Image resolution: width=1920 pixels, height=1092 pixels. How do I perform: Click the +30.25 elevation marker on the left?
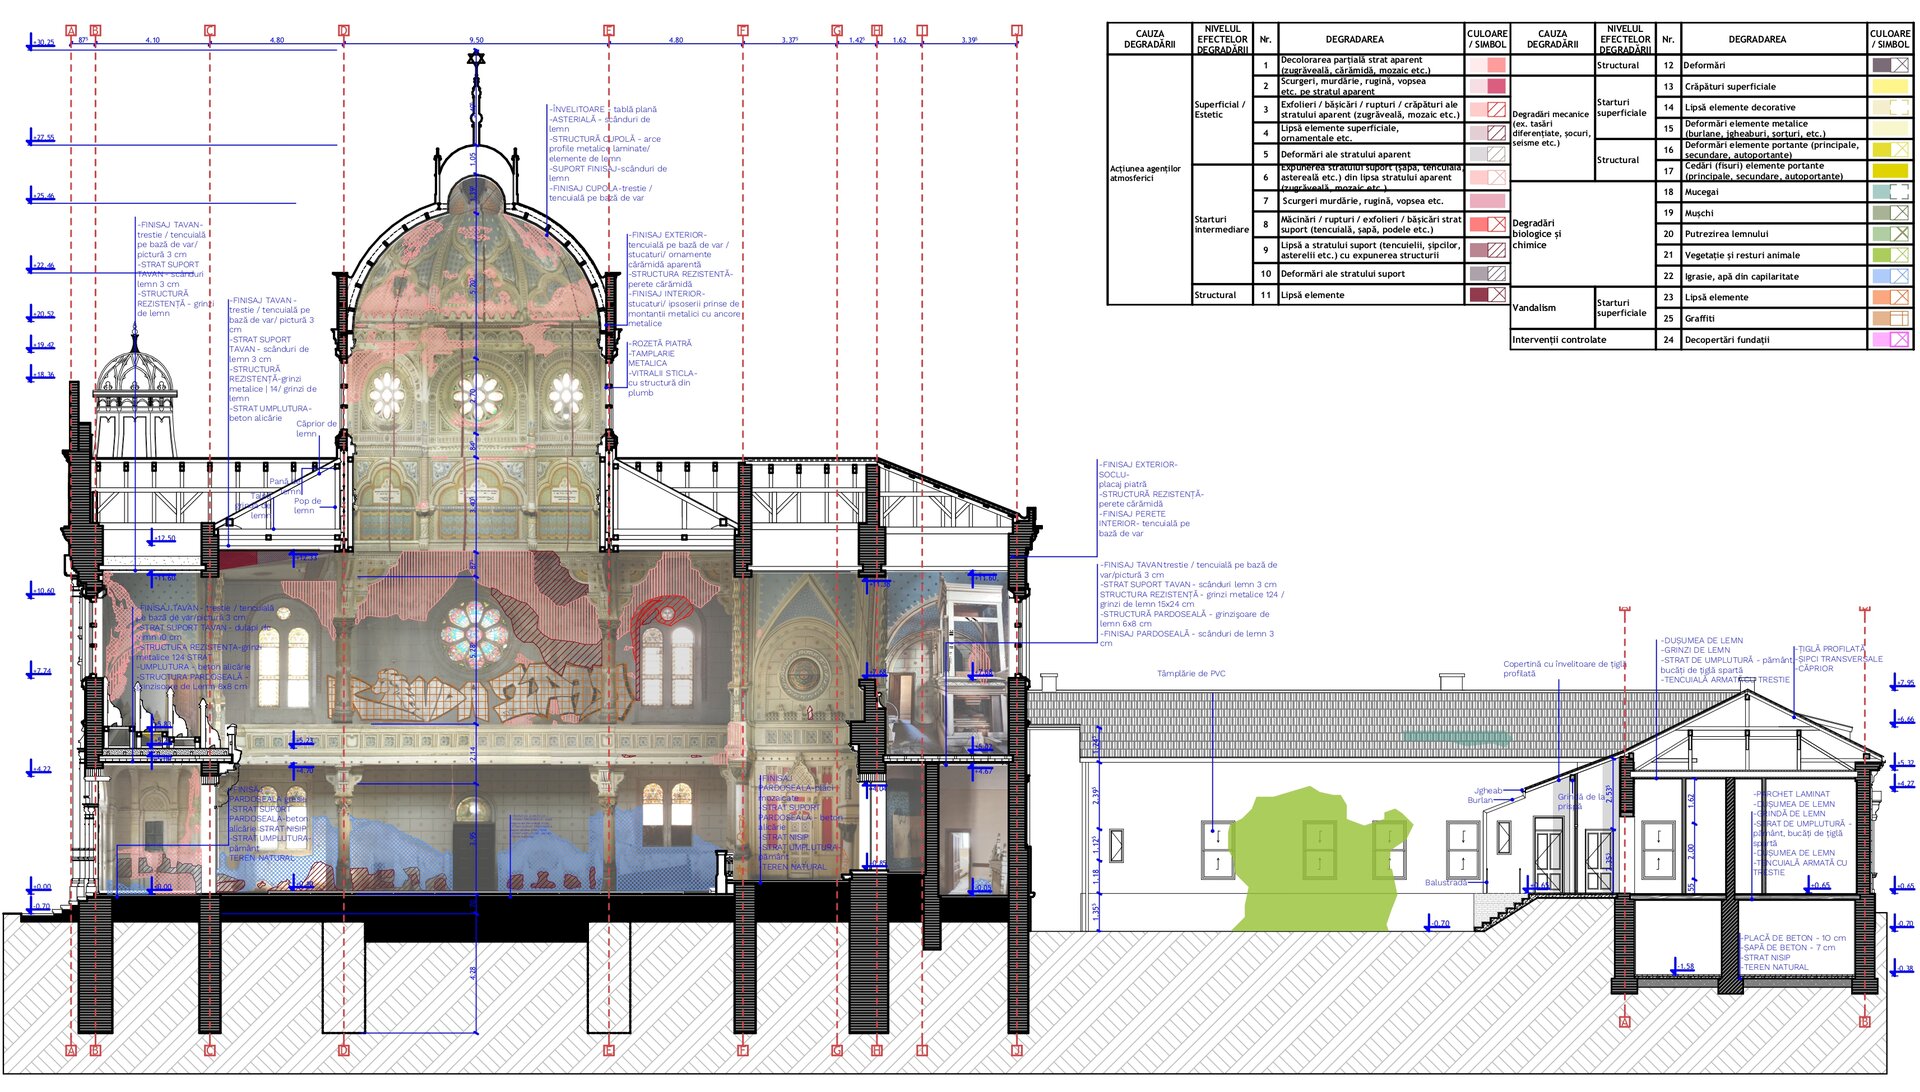pos(43,43)
